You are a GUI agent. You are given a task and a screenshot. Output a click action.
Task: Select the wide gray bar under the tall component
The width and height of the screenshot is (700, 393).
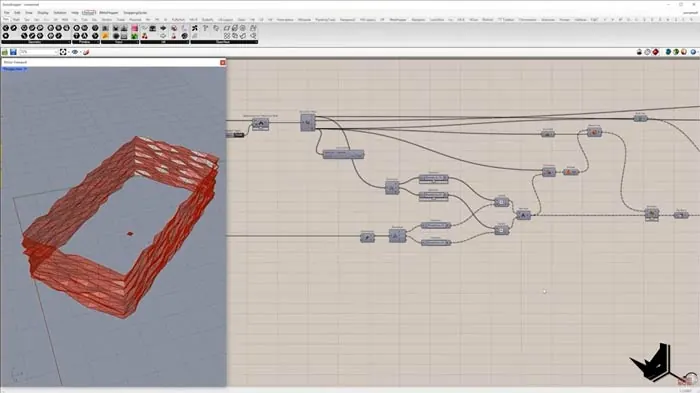(x=343, y=154)
